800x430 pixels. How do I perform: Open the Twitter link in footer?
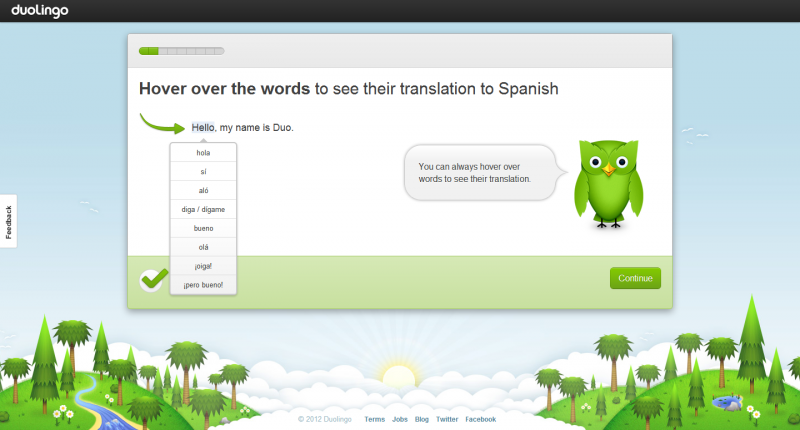(x=447, y=419)
